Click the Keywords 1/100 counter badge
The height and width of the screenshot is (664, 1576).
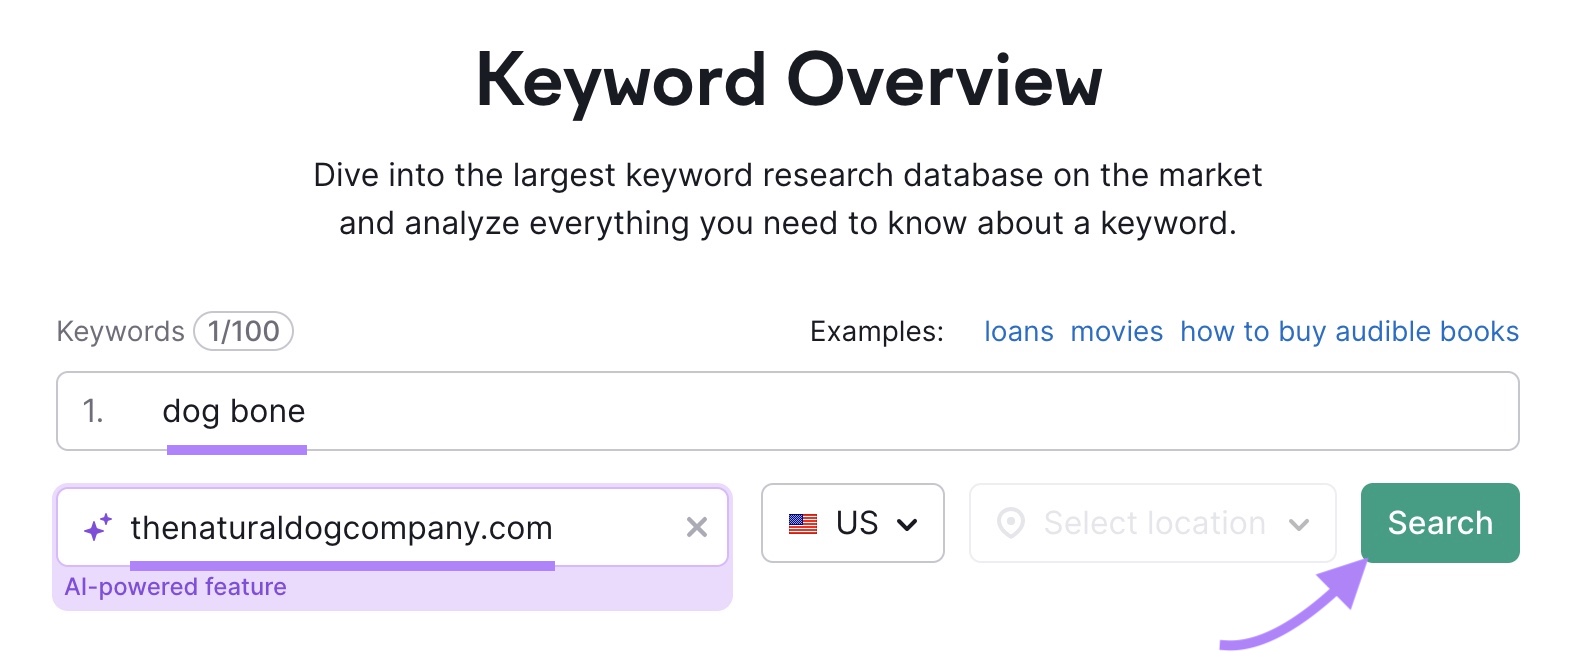(x=243, y=331)
